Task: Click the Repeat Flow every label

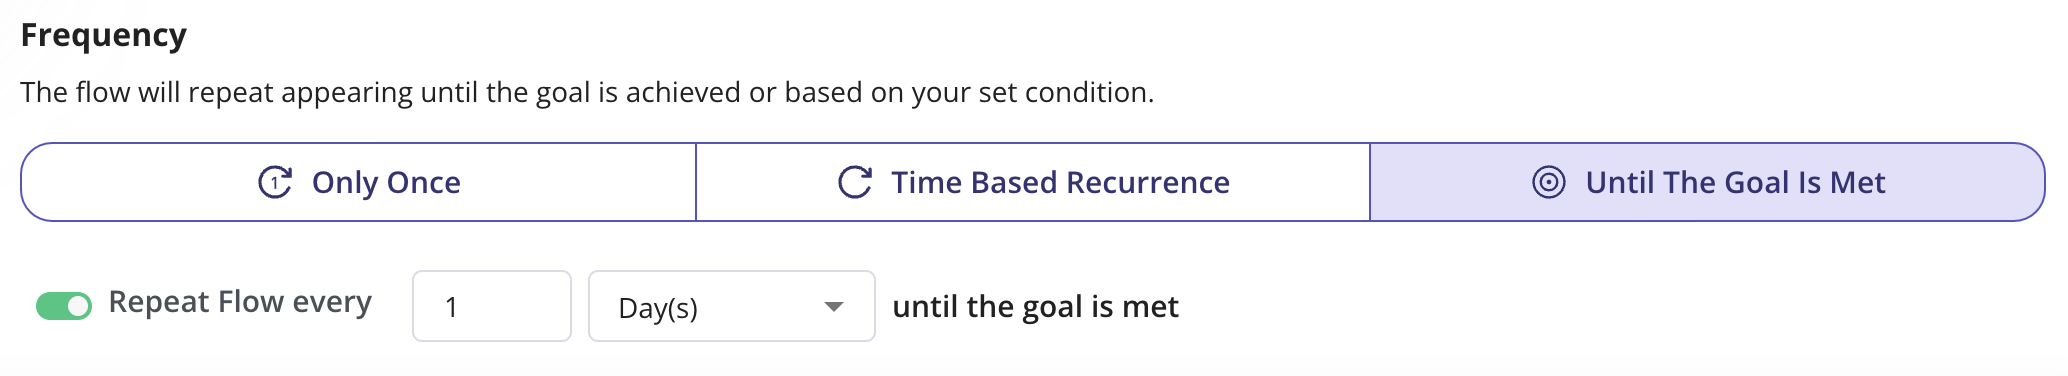Action: click(240, 302)
